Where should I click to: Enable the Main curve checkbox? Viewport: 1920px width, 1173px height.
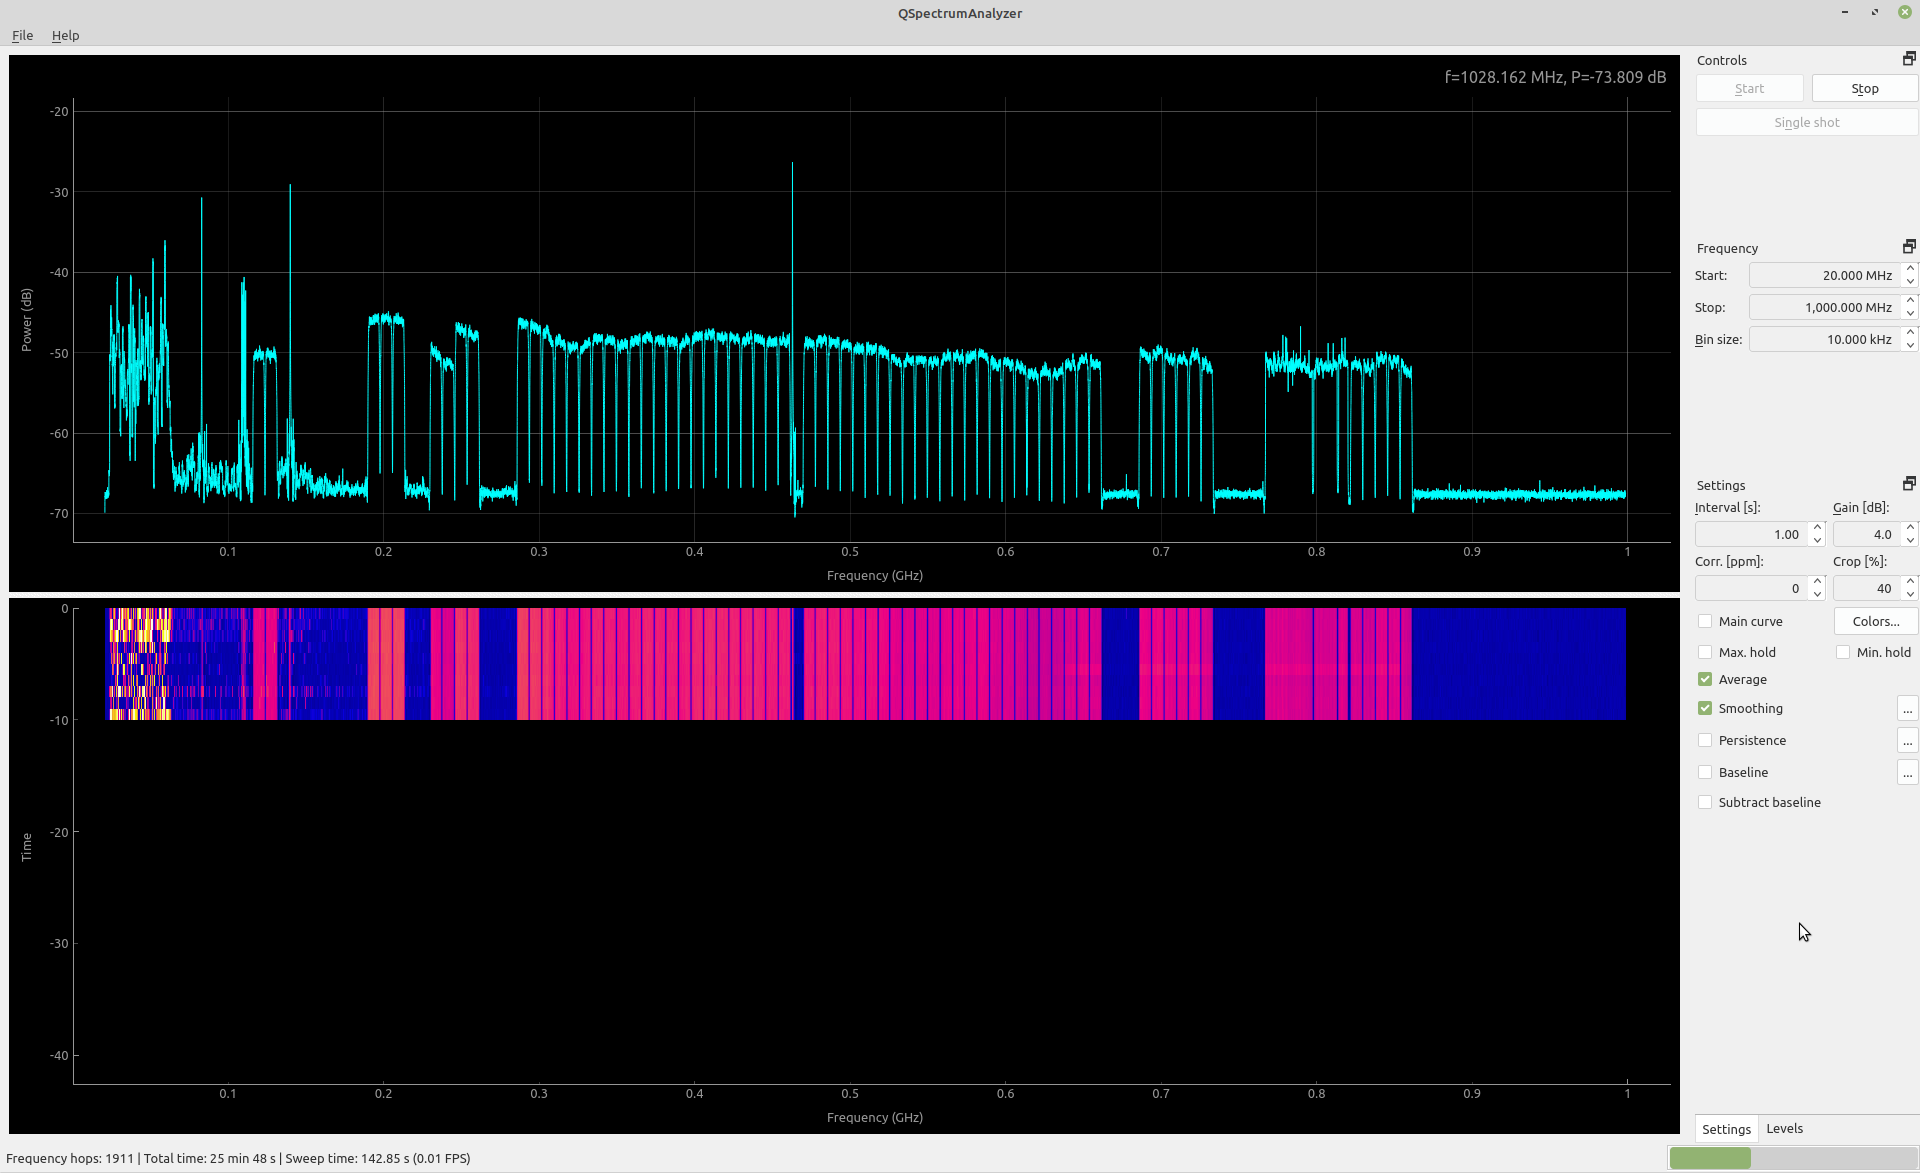point(1705,621)
